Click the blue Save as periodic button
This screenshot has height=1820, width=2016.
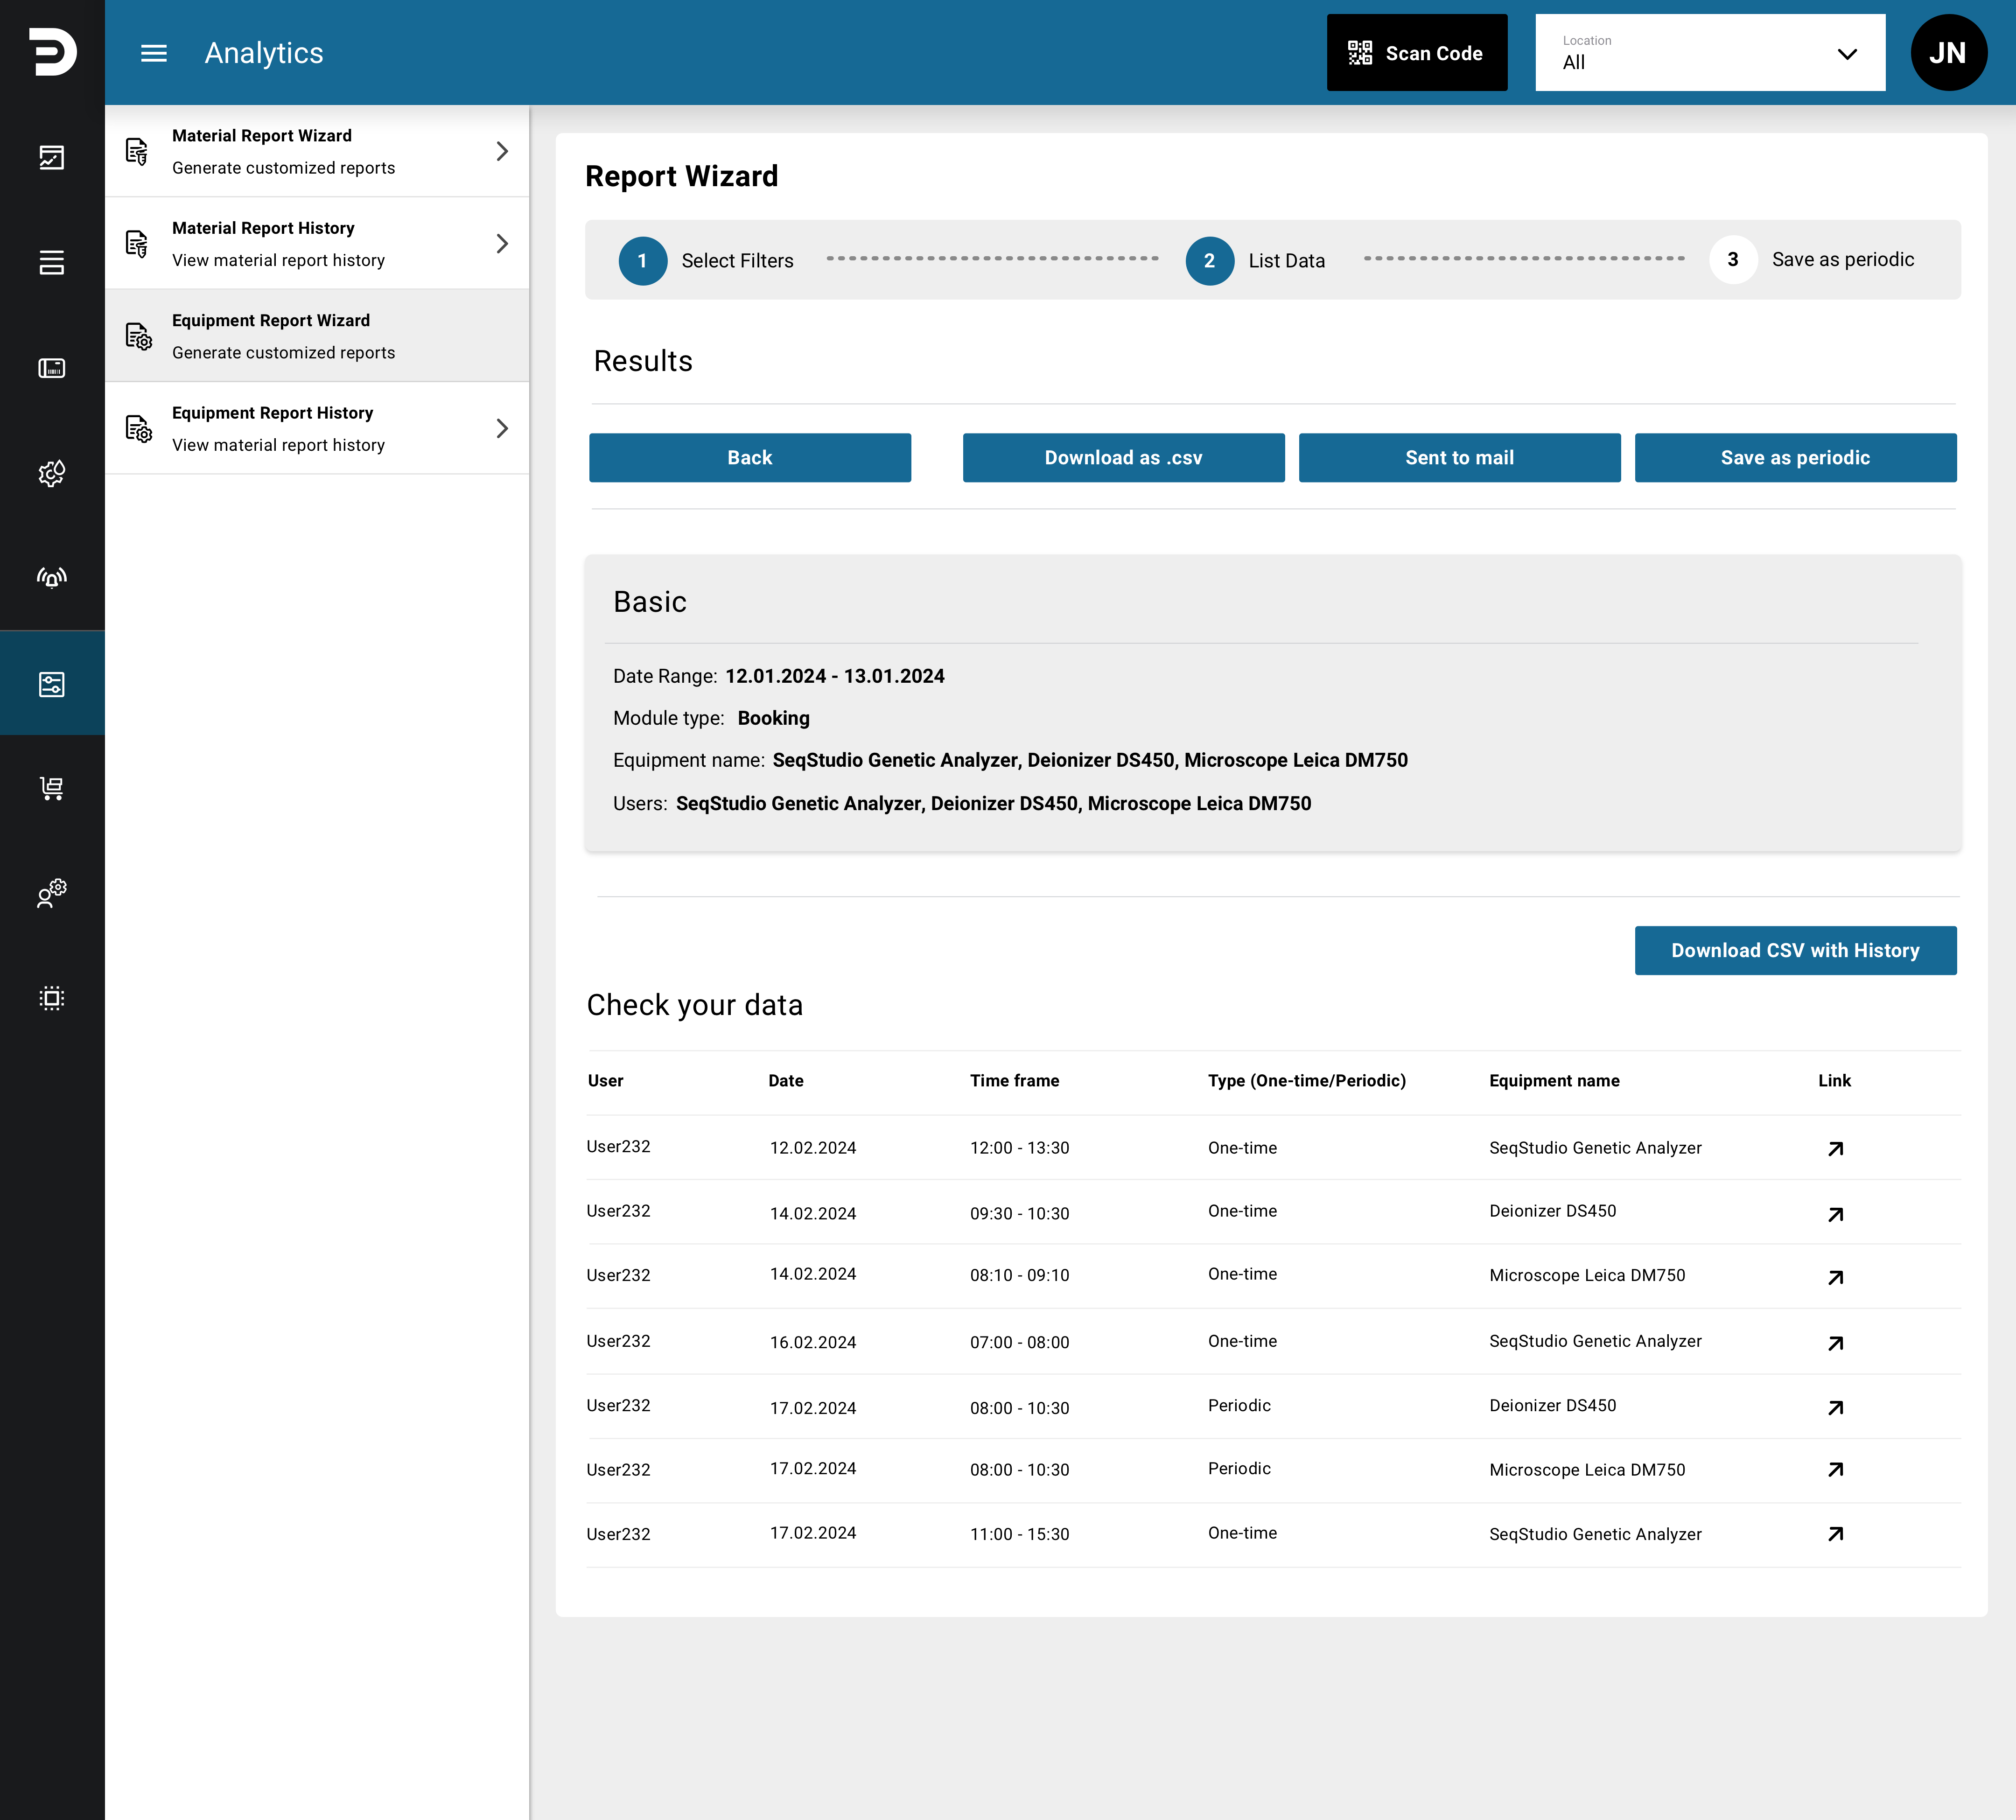1796,458
